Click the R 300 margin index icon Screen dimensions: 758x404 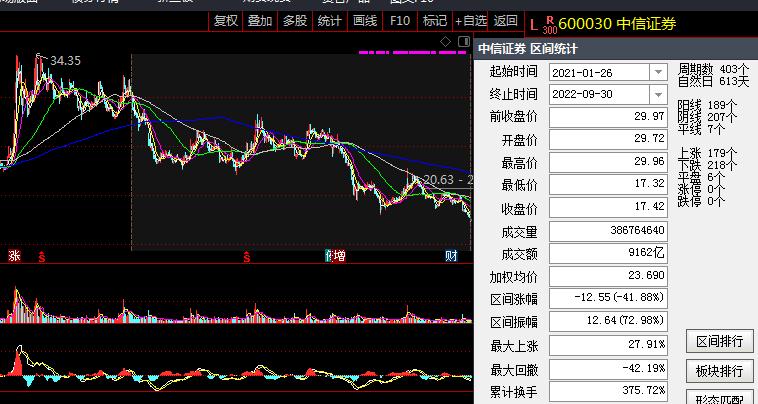click(x=550, y=25)
